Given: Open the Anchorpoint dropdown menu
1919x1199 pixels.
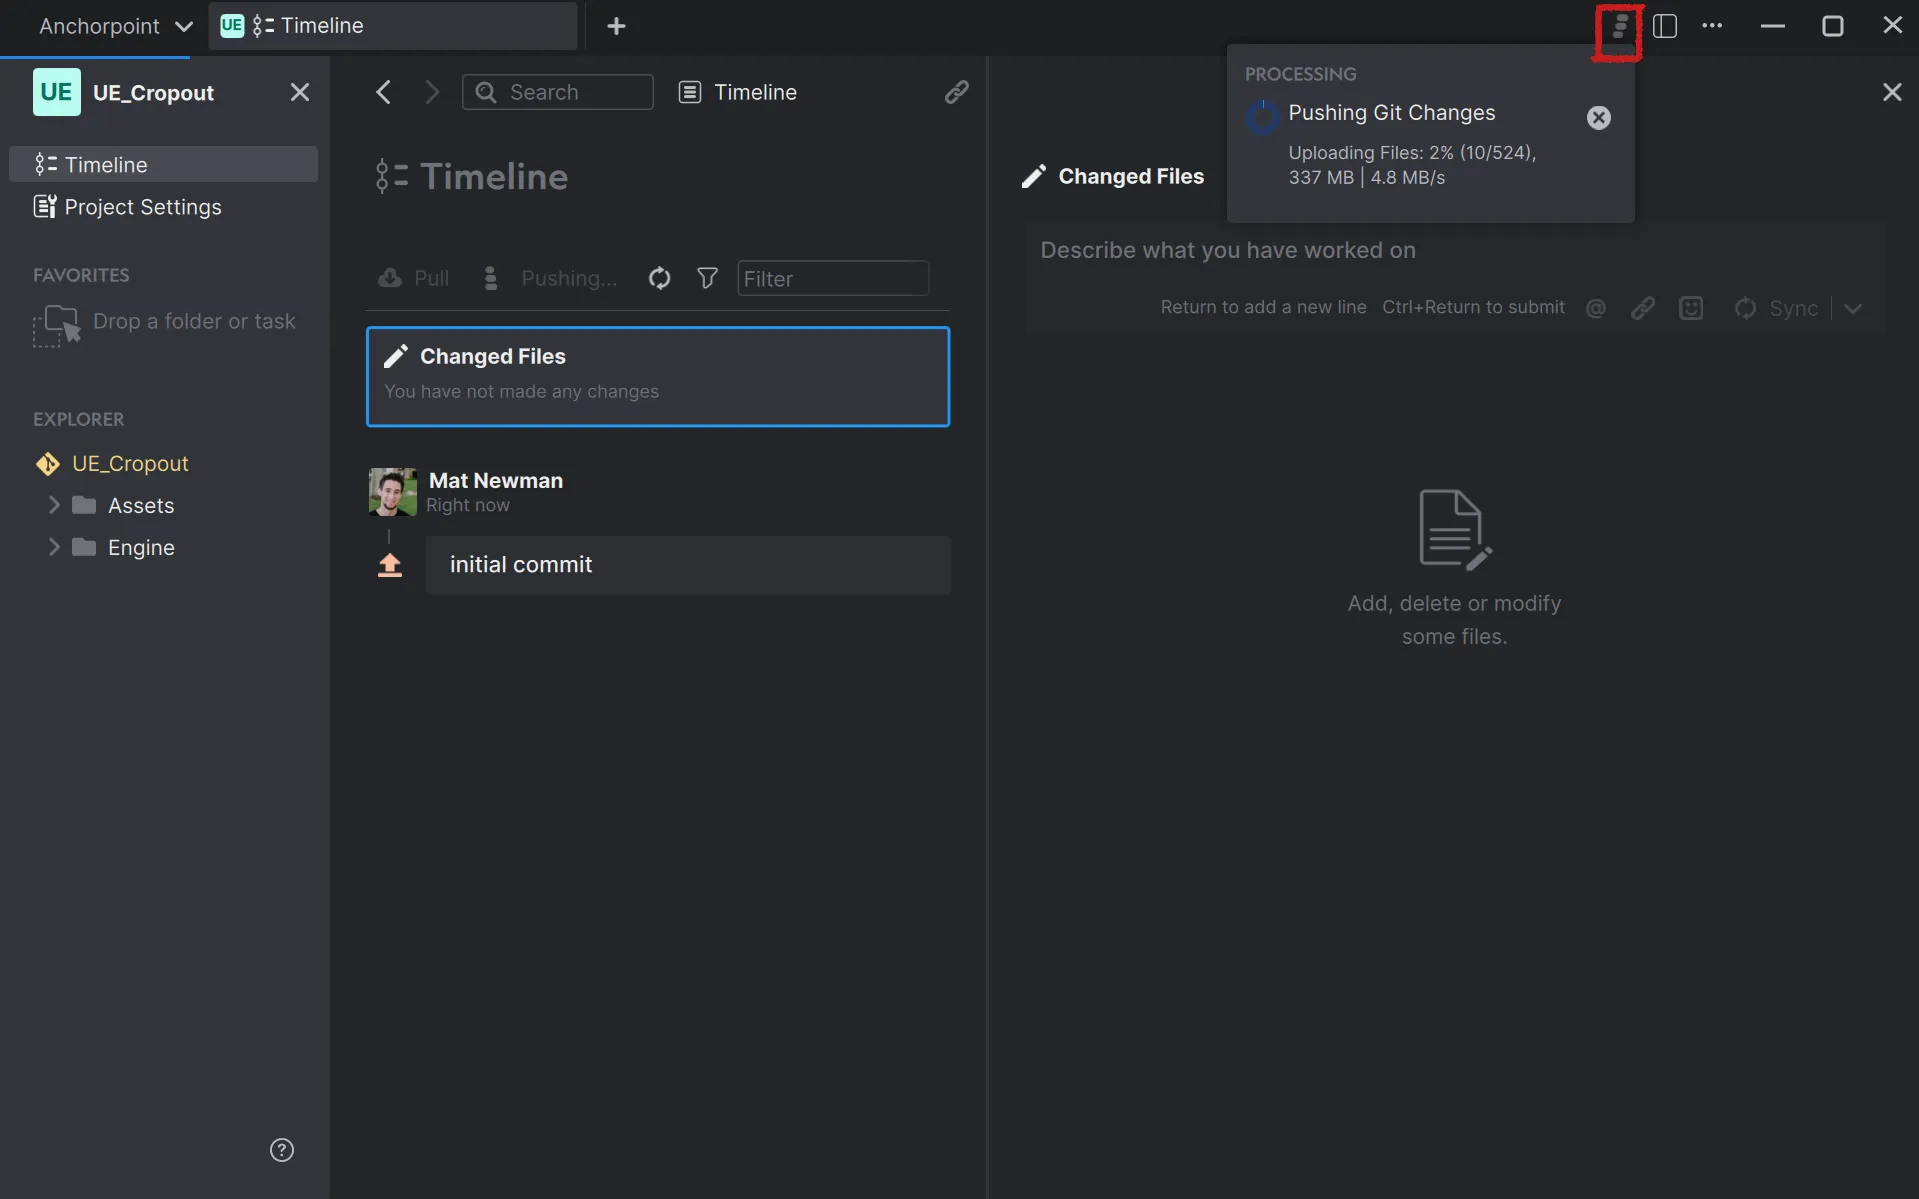Looking at the screenshot, I should 113,26.
